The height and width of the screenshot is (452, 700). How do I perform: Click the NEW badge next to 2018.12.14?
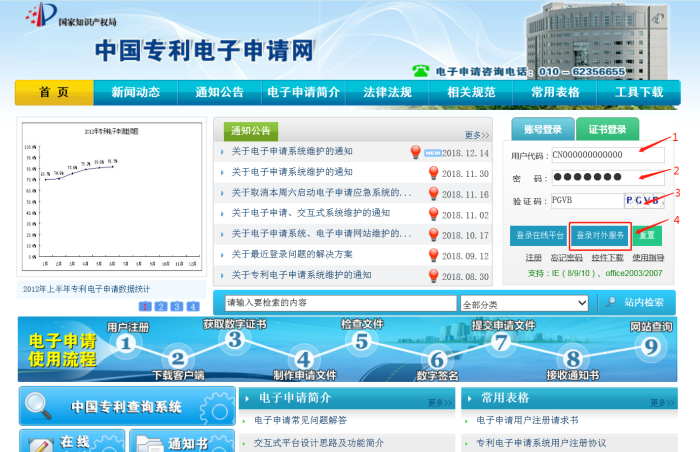pyautogui.click(x=432, y=153)
